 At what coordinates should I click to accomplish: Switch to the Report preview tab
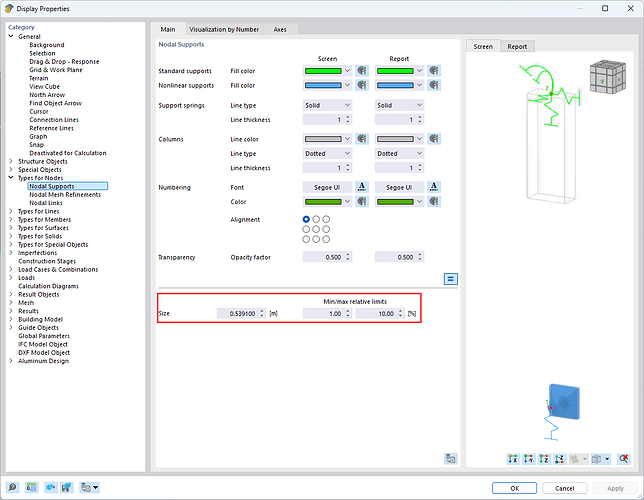point(517,46)
